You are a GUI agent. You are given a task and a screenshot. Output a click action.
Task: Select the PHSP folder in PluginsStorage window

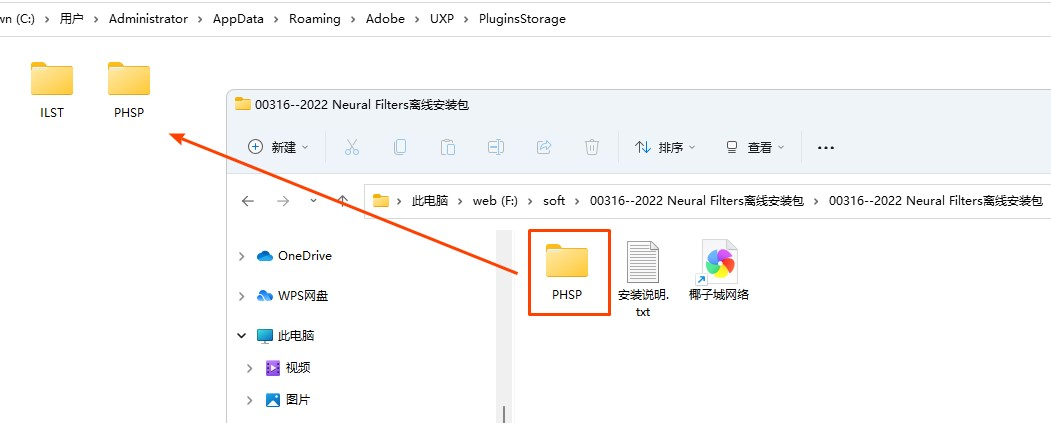point(129,90)
